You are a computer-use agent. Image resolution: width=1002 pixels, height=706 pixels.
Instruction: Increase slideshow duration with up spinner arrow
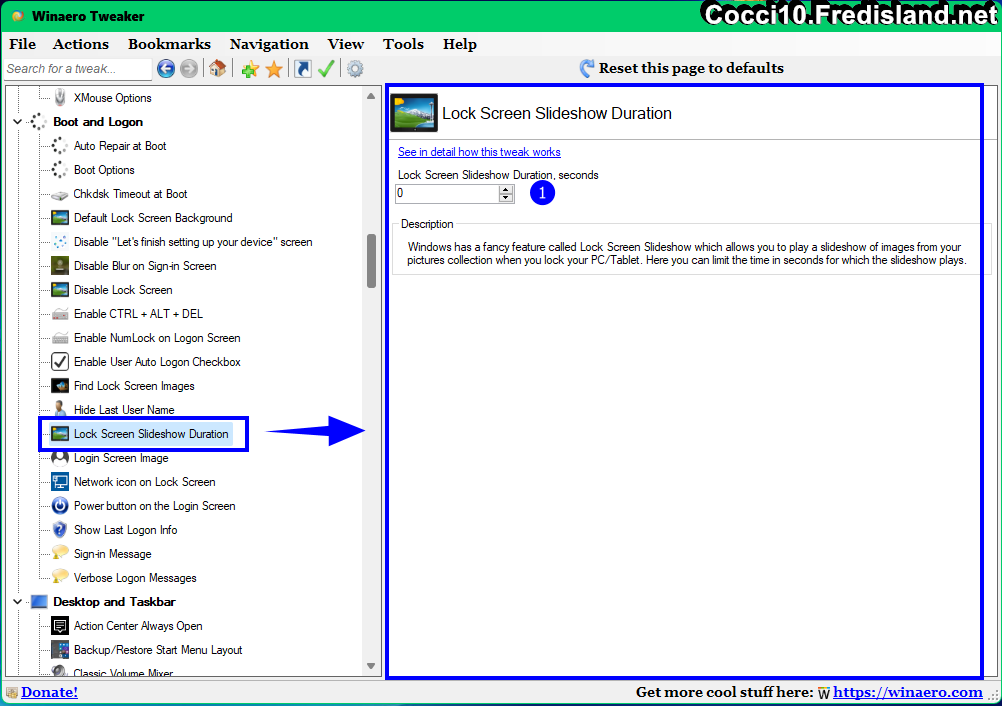click(x=506, y=190)
